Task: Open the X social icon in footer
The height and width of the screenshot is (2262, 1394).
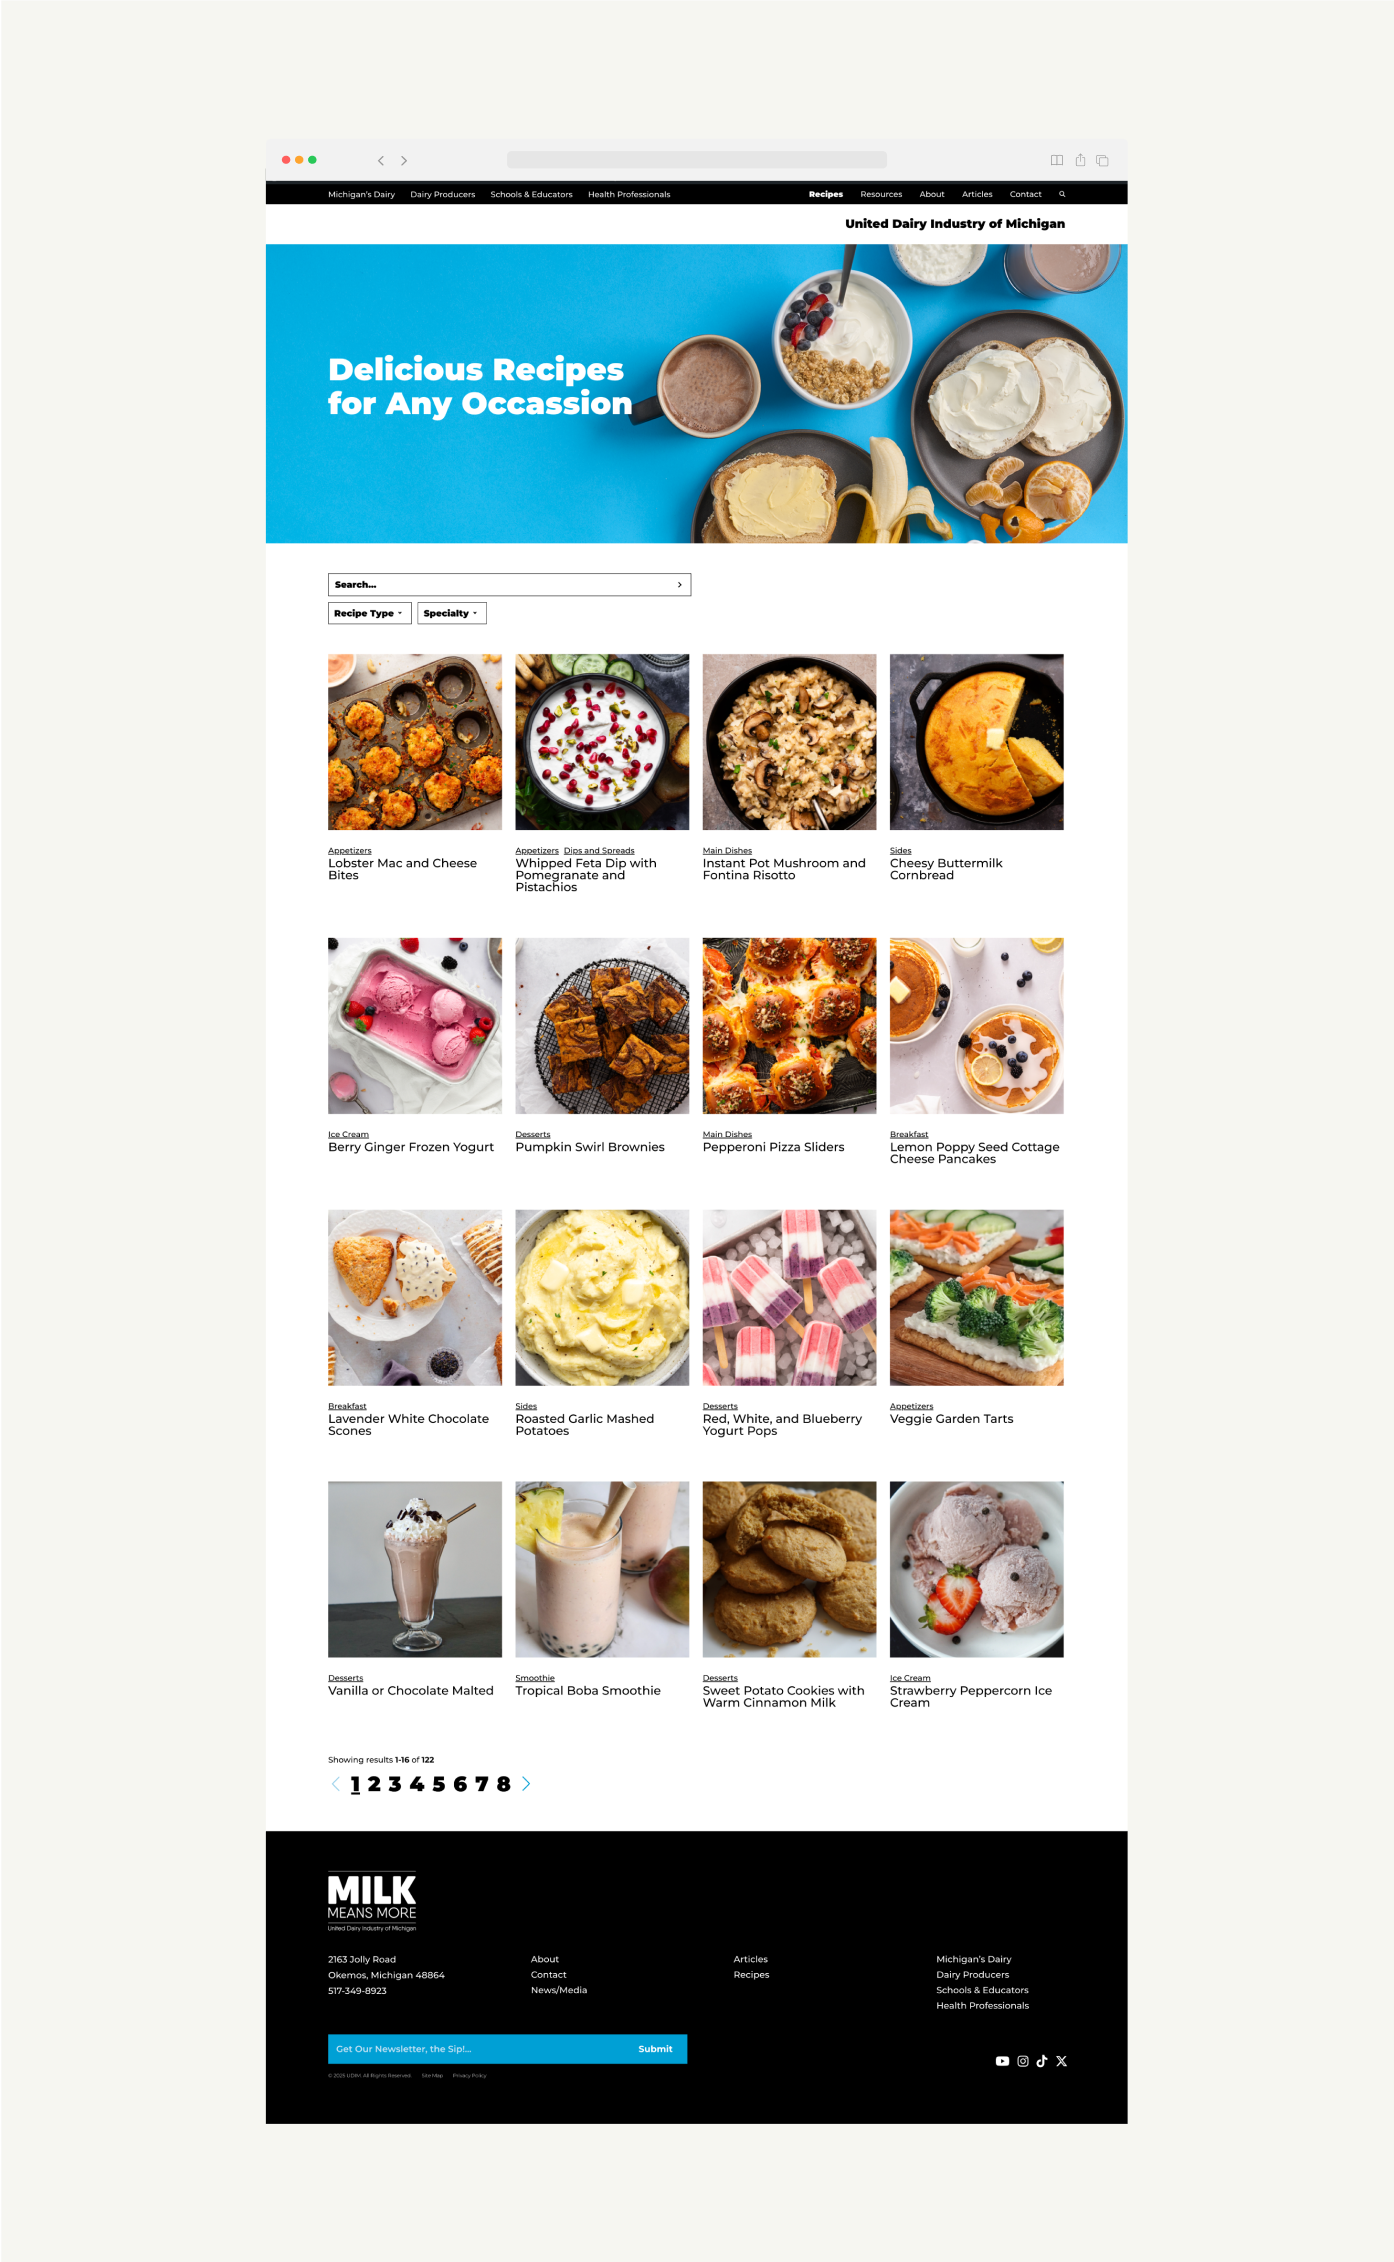Action: point(1062,2061)
